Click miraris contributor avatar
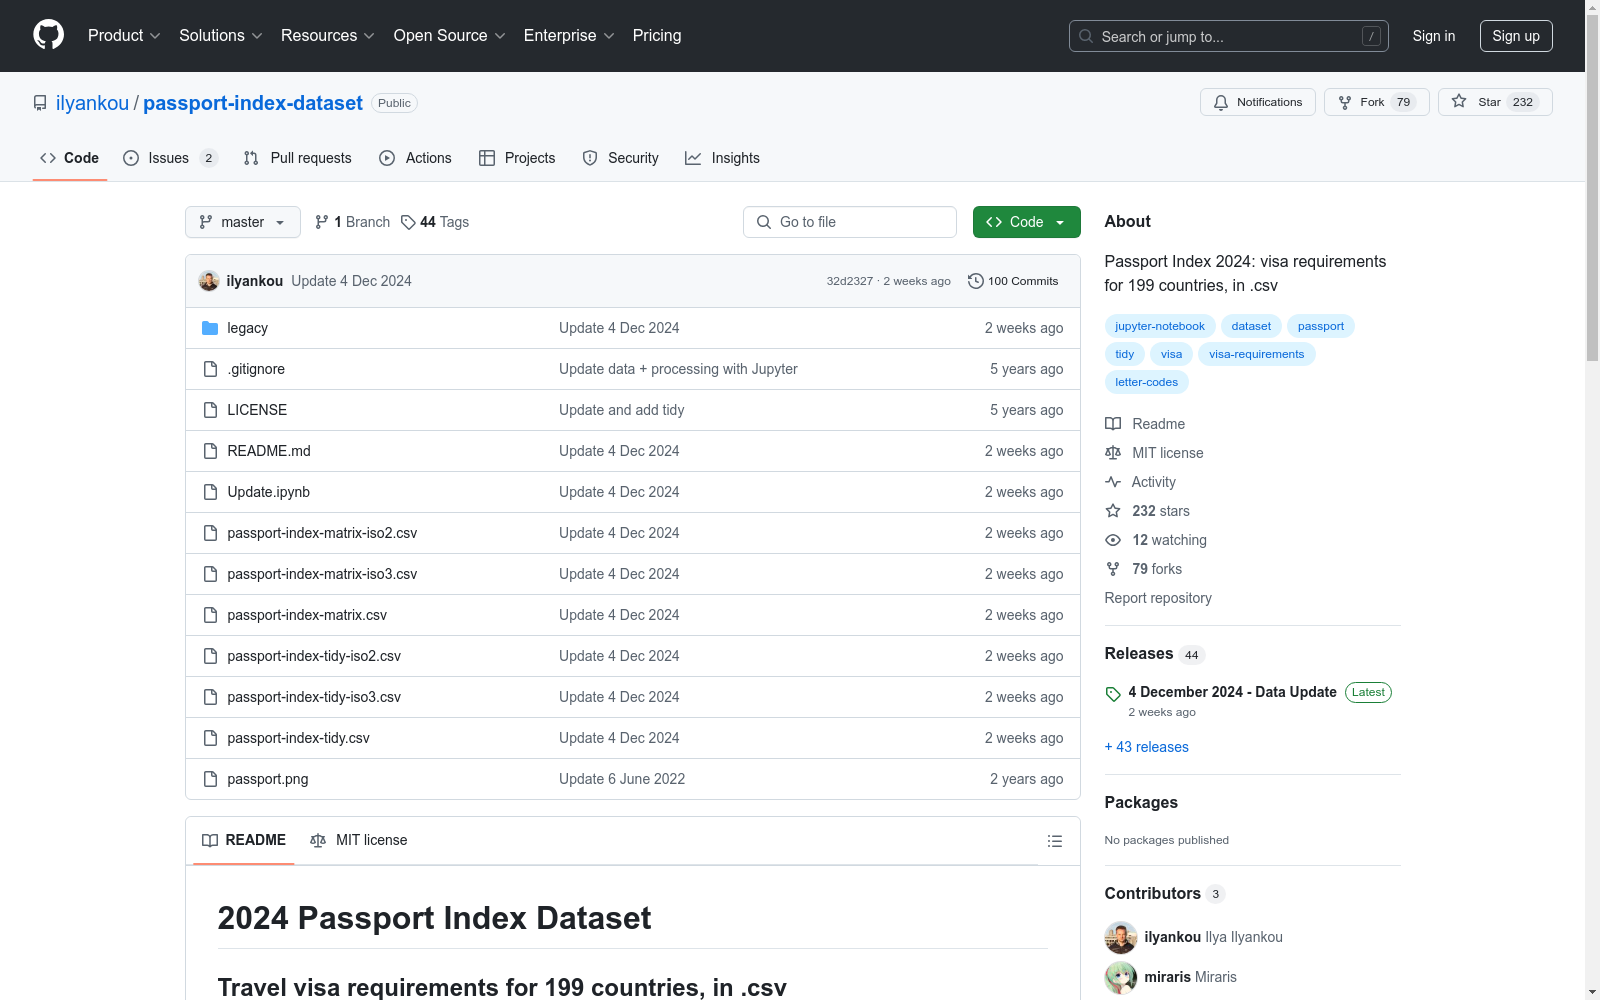 pyautogui.click(x=1121, y=978)
